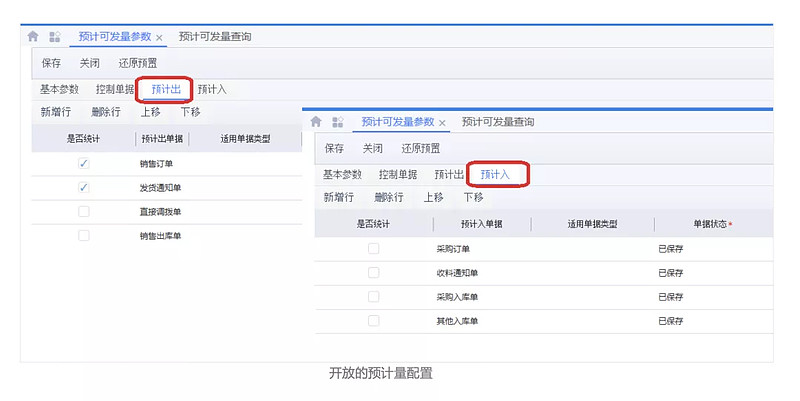Viewport: 800px width, 401px height.
Task: Click 关闭 in the back window
Action: coord(89,63)
